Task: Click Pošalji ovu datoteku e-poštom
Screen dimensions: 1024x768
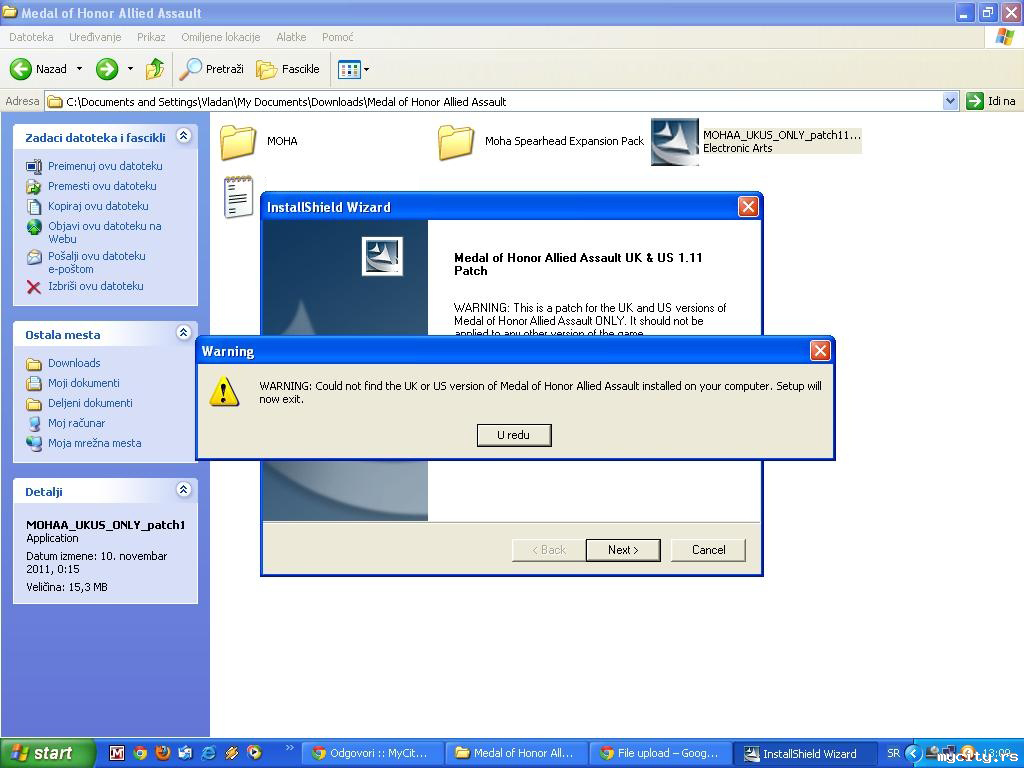Action: [x=97, y=263]
